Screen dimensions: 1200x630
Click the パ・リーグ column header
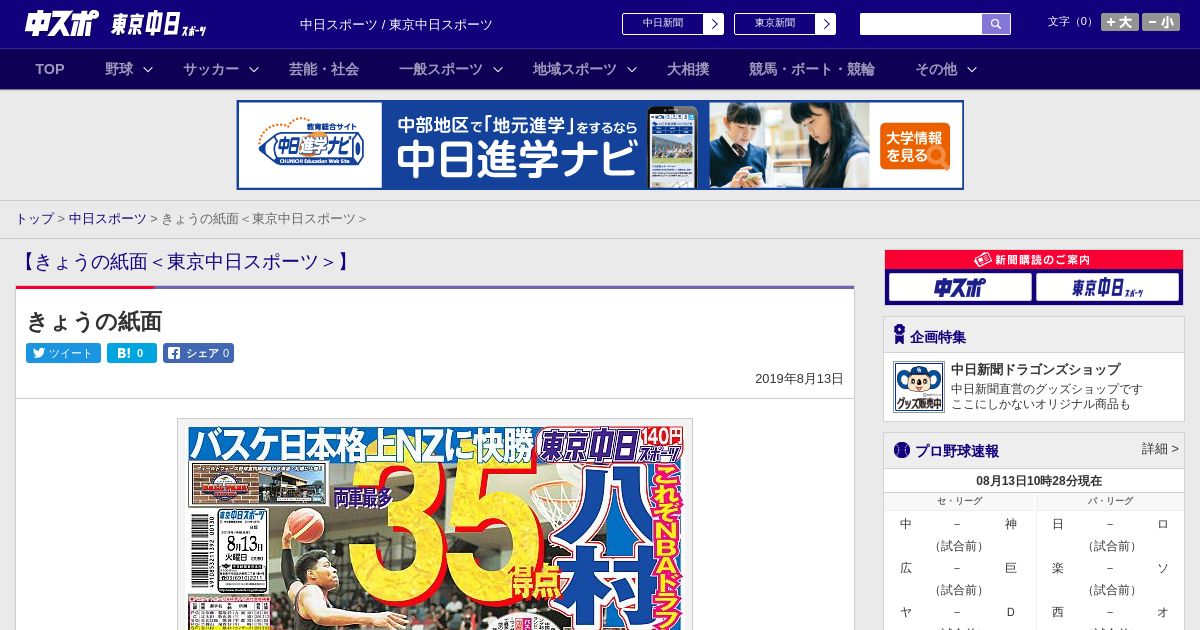tap(1110, 501)
